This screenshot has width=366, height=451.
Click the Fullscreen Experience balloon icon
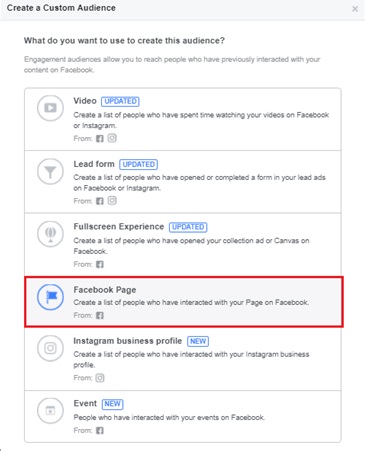point(50,234)
